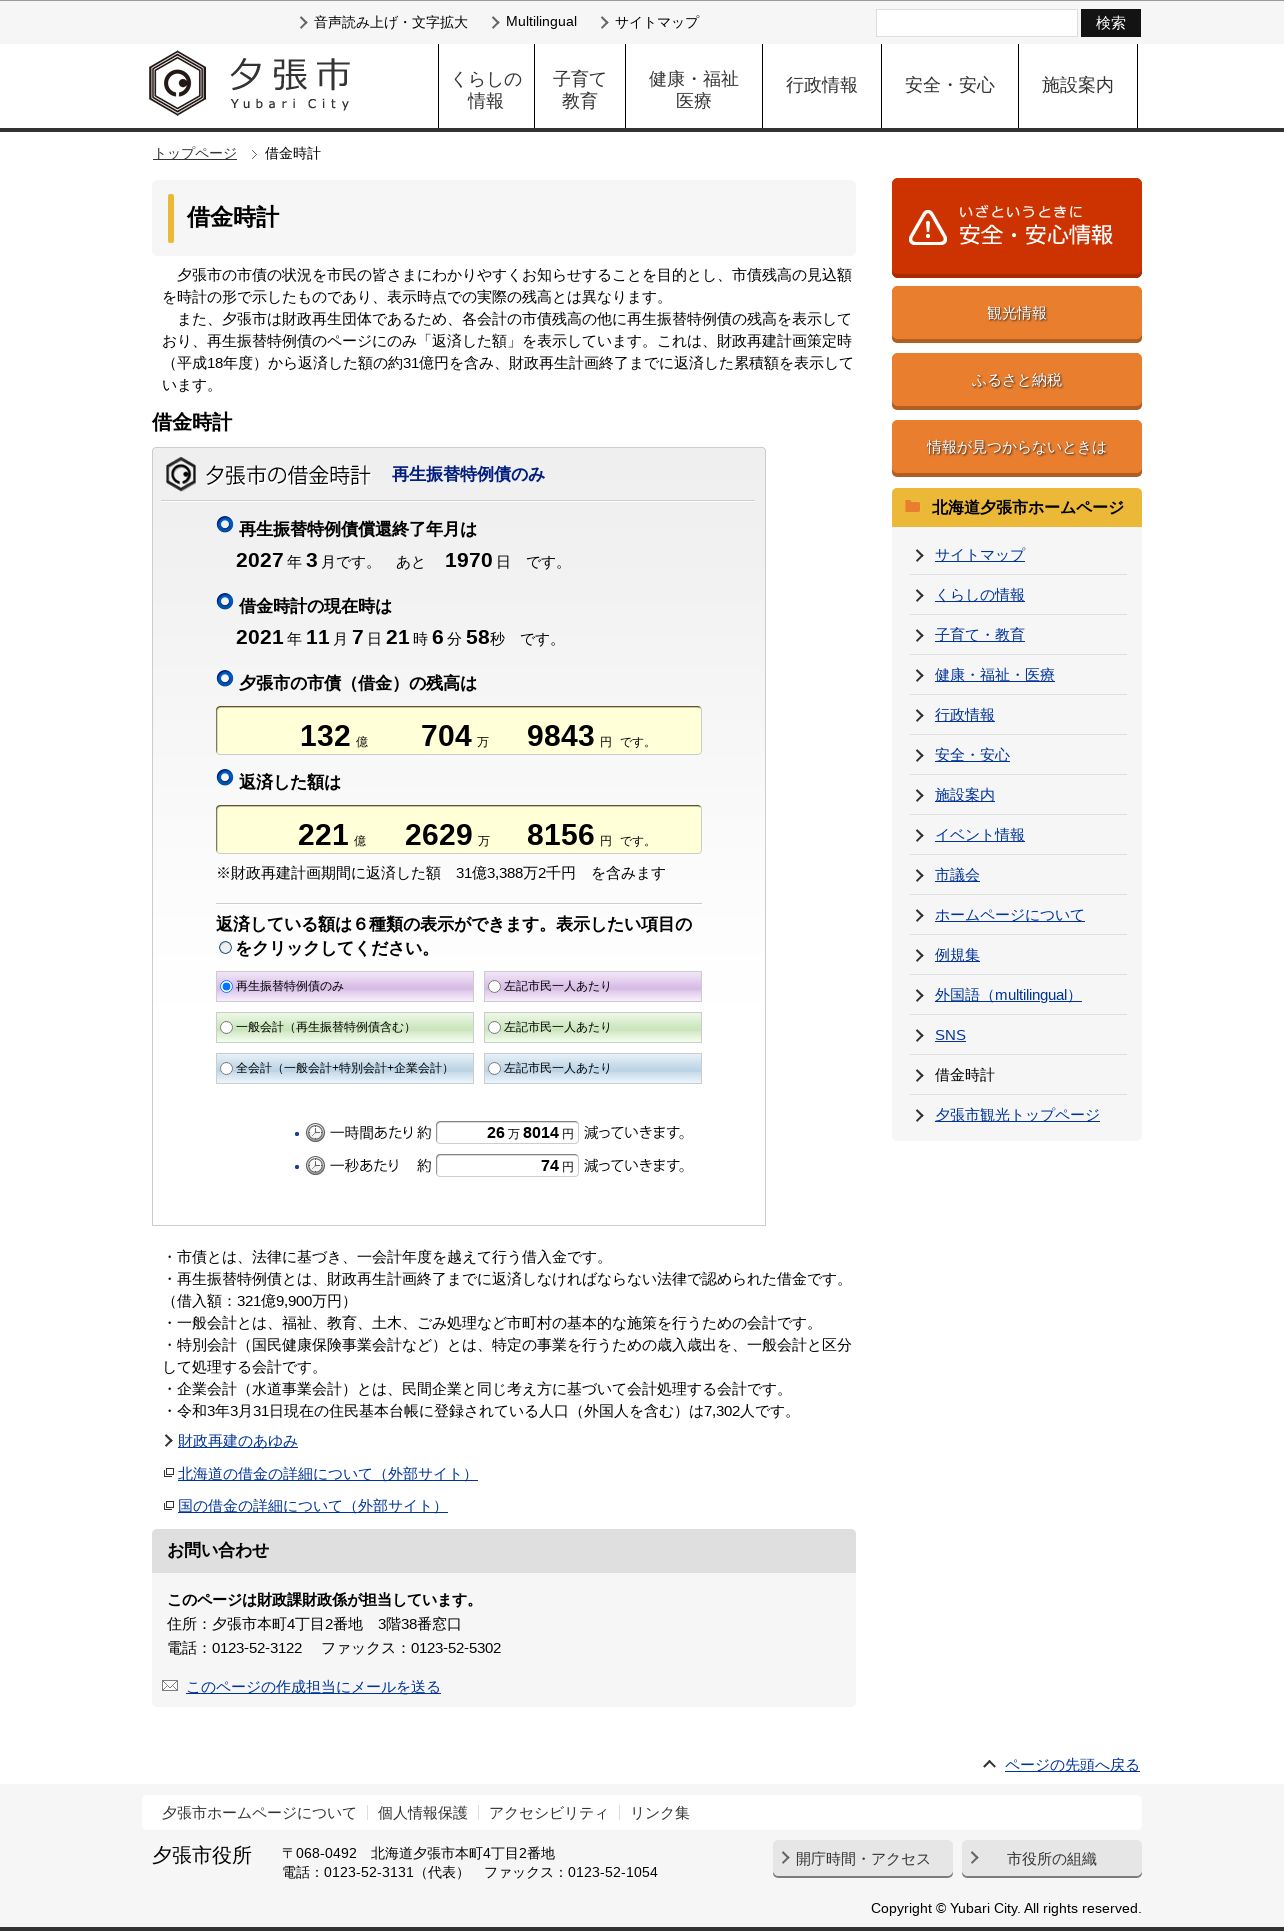Open sidebar 施設案内 link

pos(965,795)
